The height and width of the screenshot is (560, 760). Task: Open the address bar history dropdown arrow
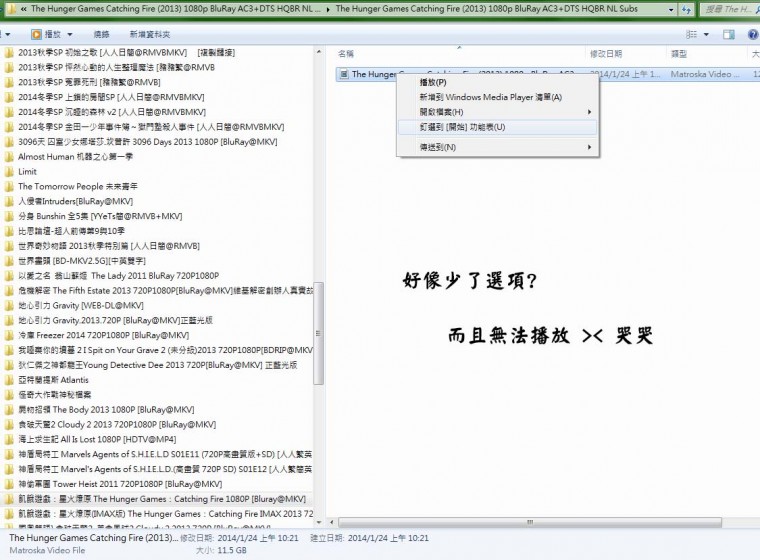tap(671, 9)
